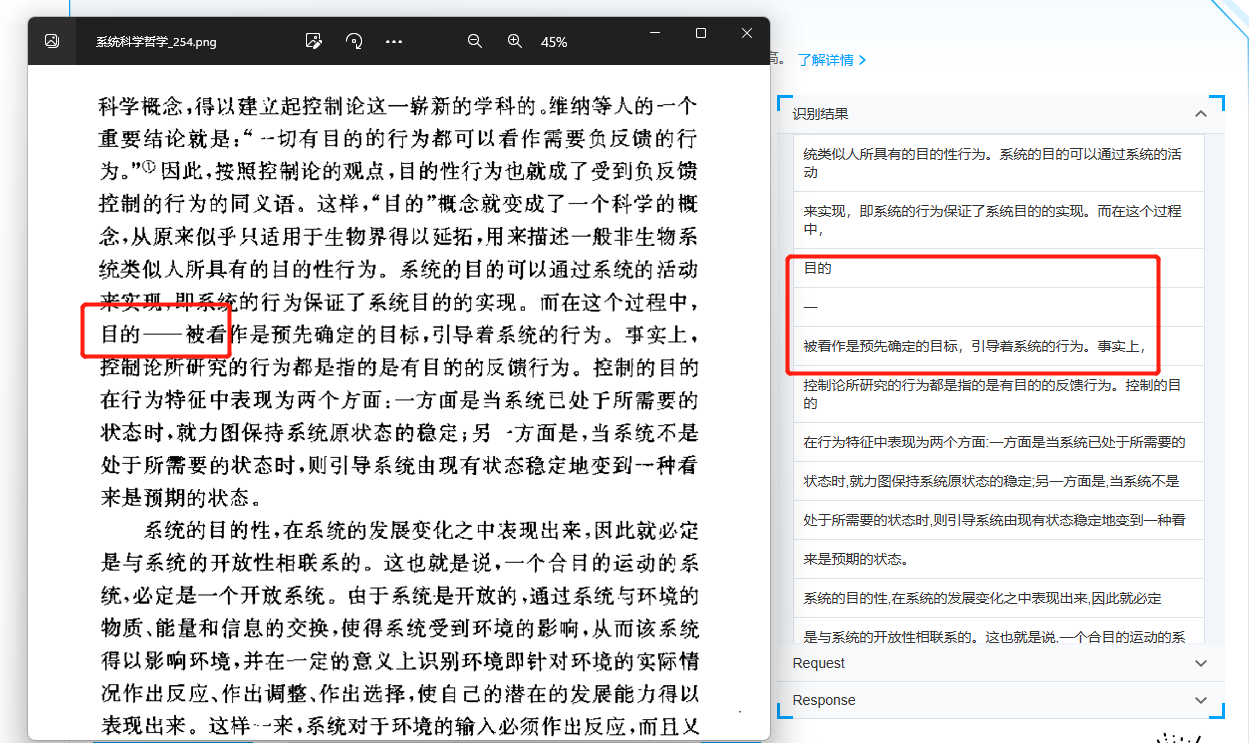Click the file name 系统科学哲学_254.png
Screen dimensions: 1253x743
pyautogui.click(x=156, y=42)
